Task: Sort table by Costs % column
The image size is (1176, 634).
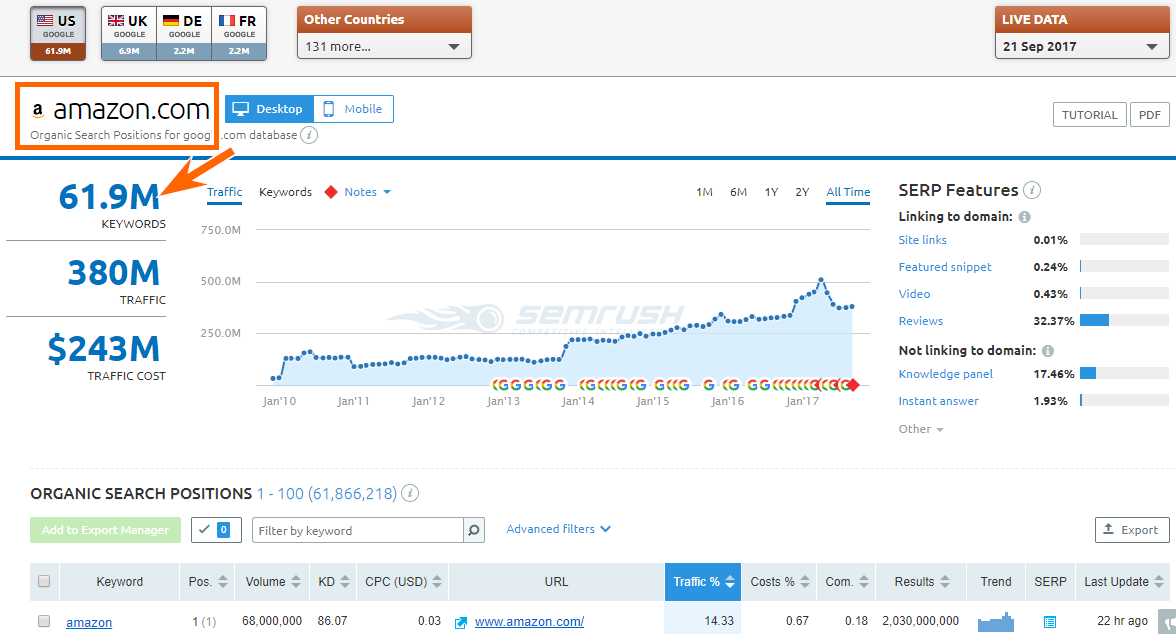Action: click(x=778, y=581)
